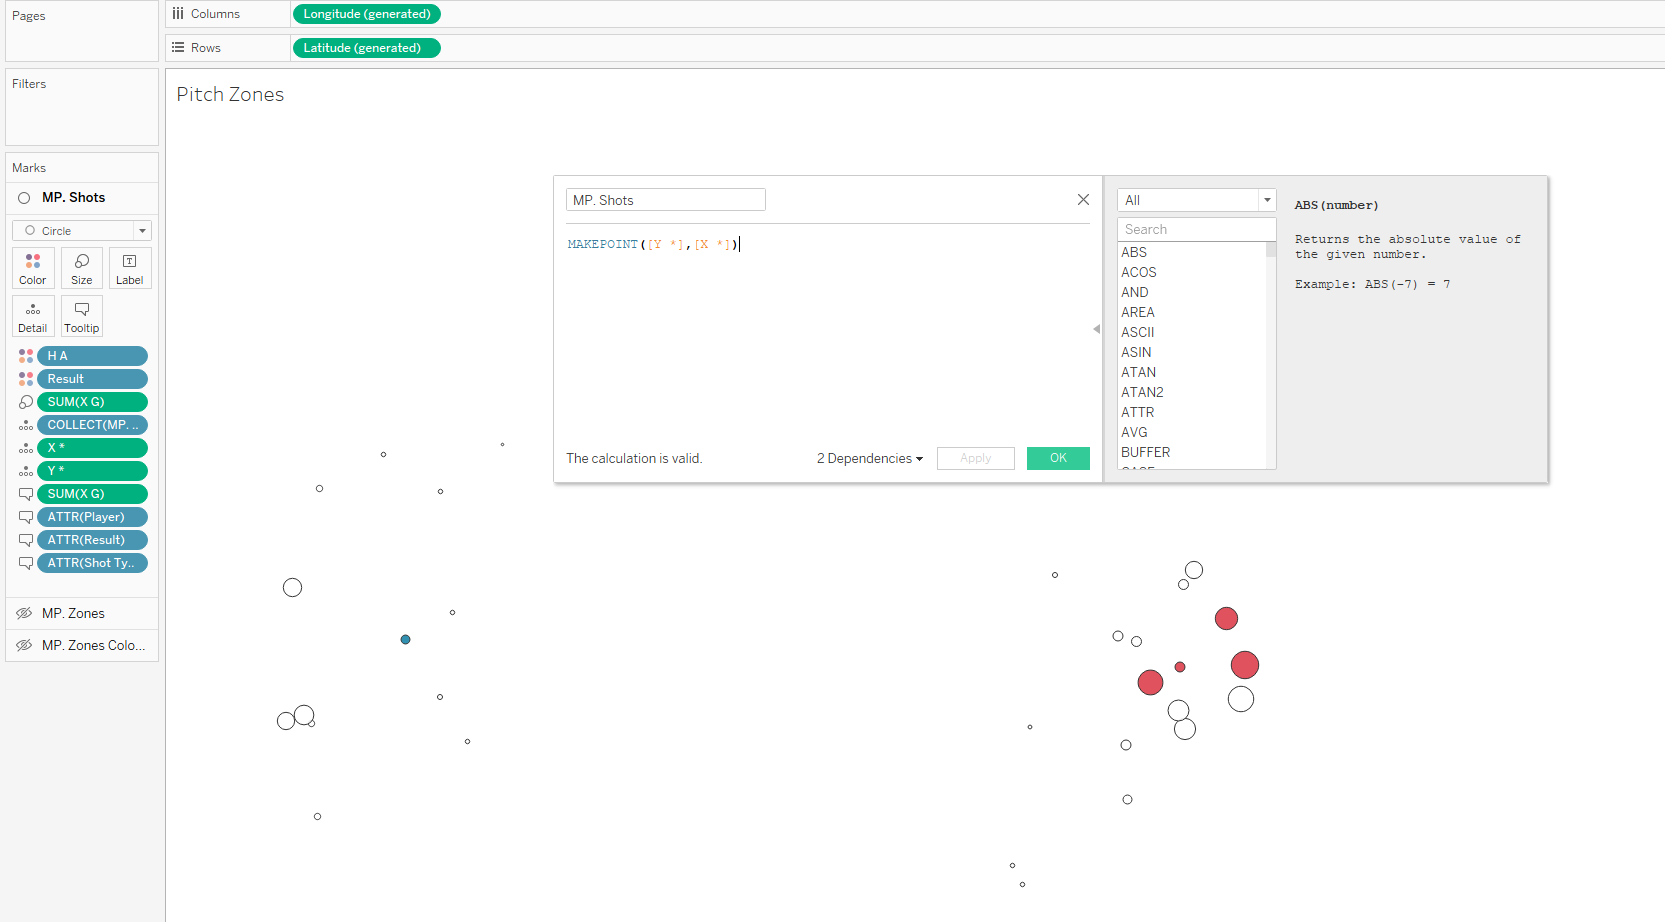Image resolution: width=1665 pixels, height=922 pixels.
Task: Click color icon beside H A pill
Action: point(26,356)
